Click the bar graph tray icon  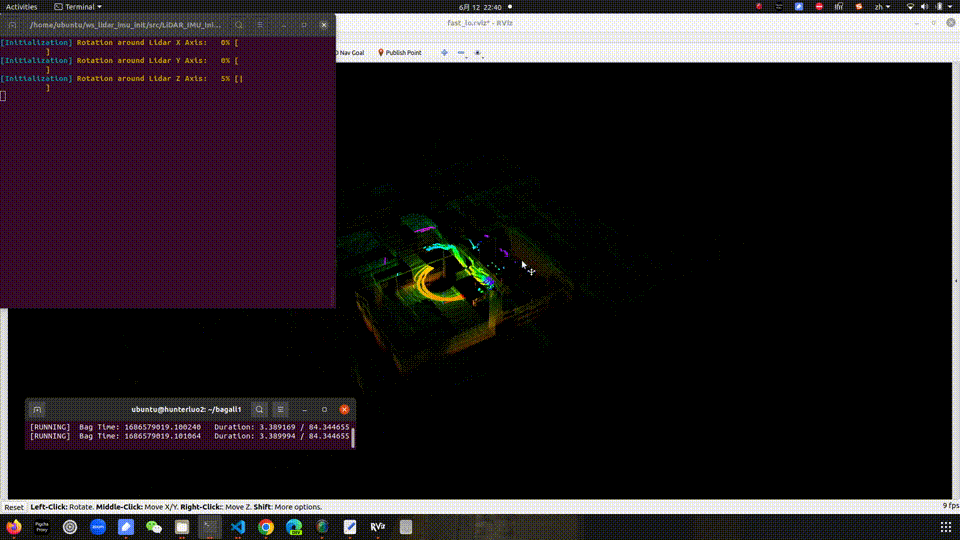pyautogui.click(x=839, y=7)
